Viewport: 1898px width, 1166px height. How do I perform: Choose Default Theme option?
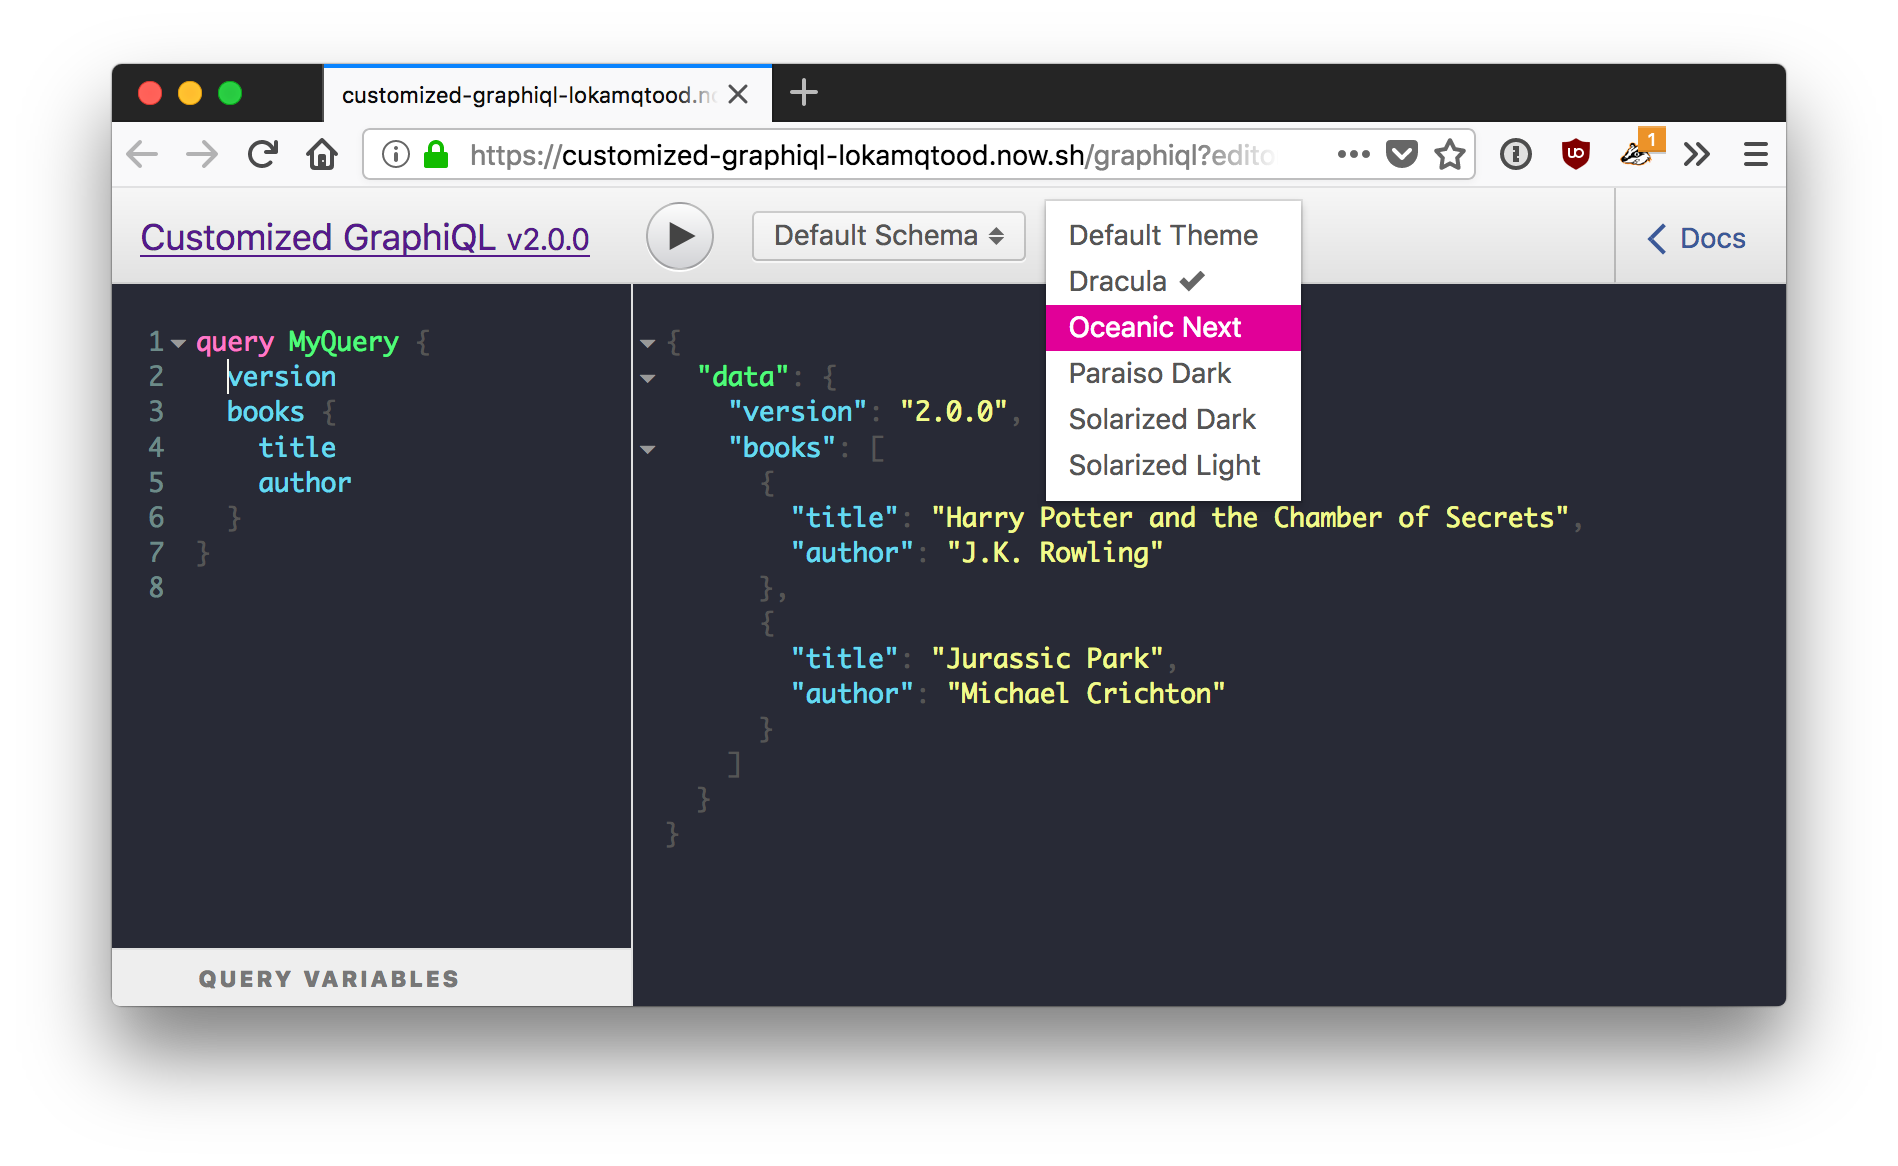point(1173,235)
